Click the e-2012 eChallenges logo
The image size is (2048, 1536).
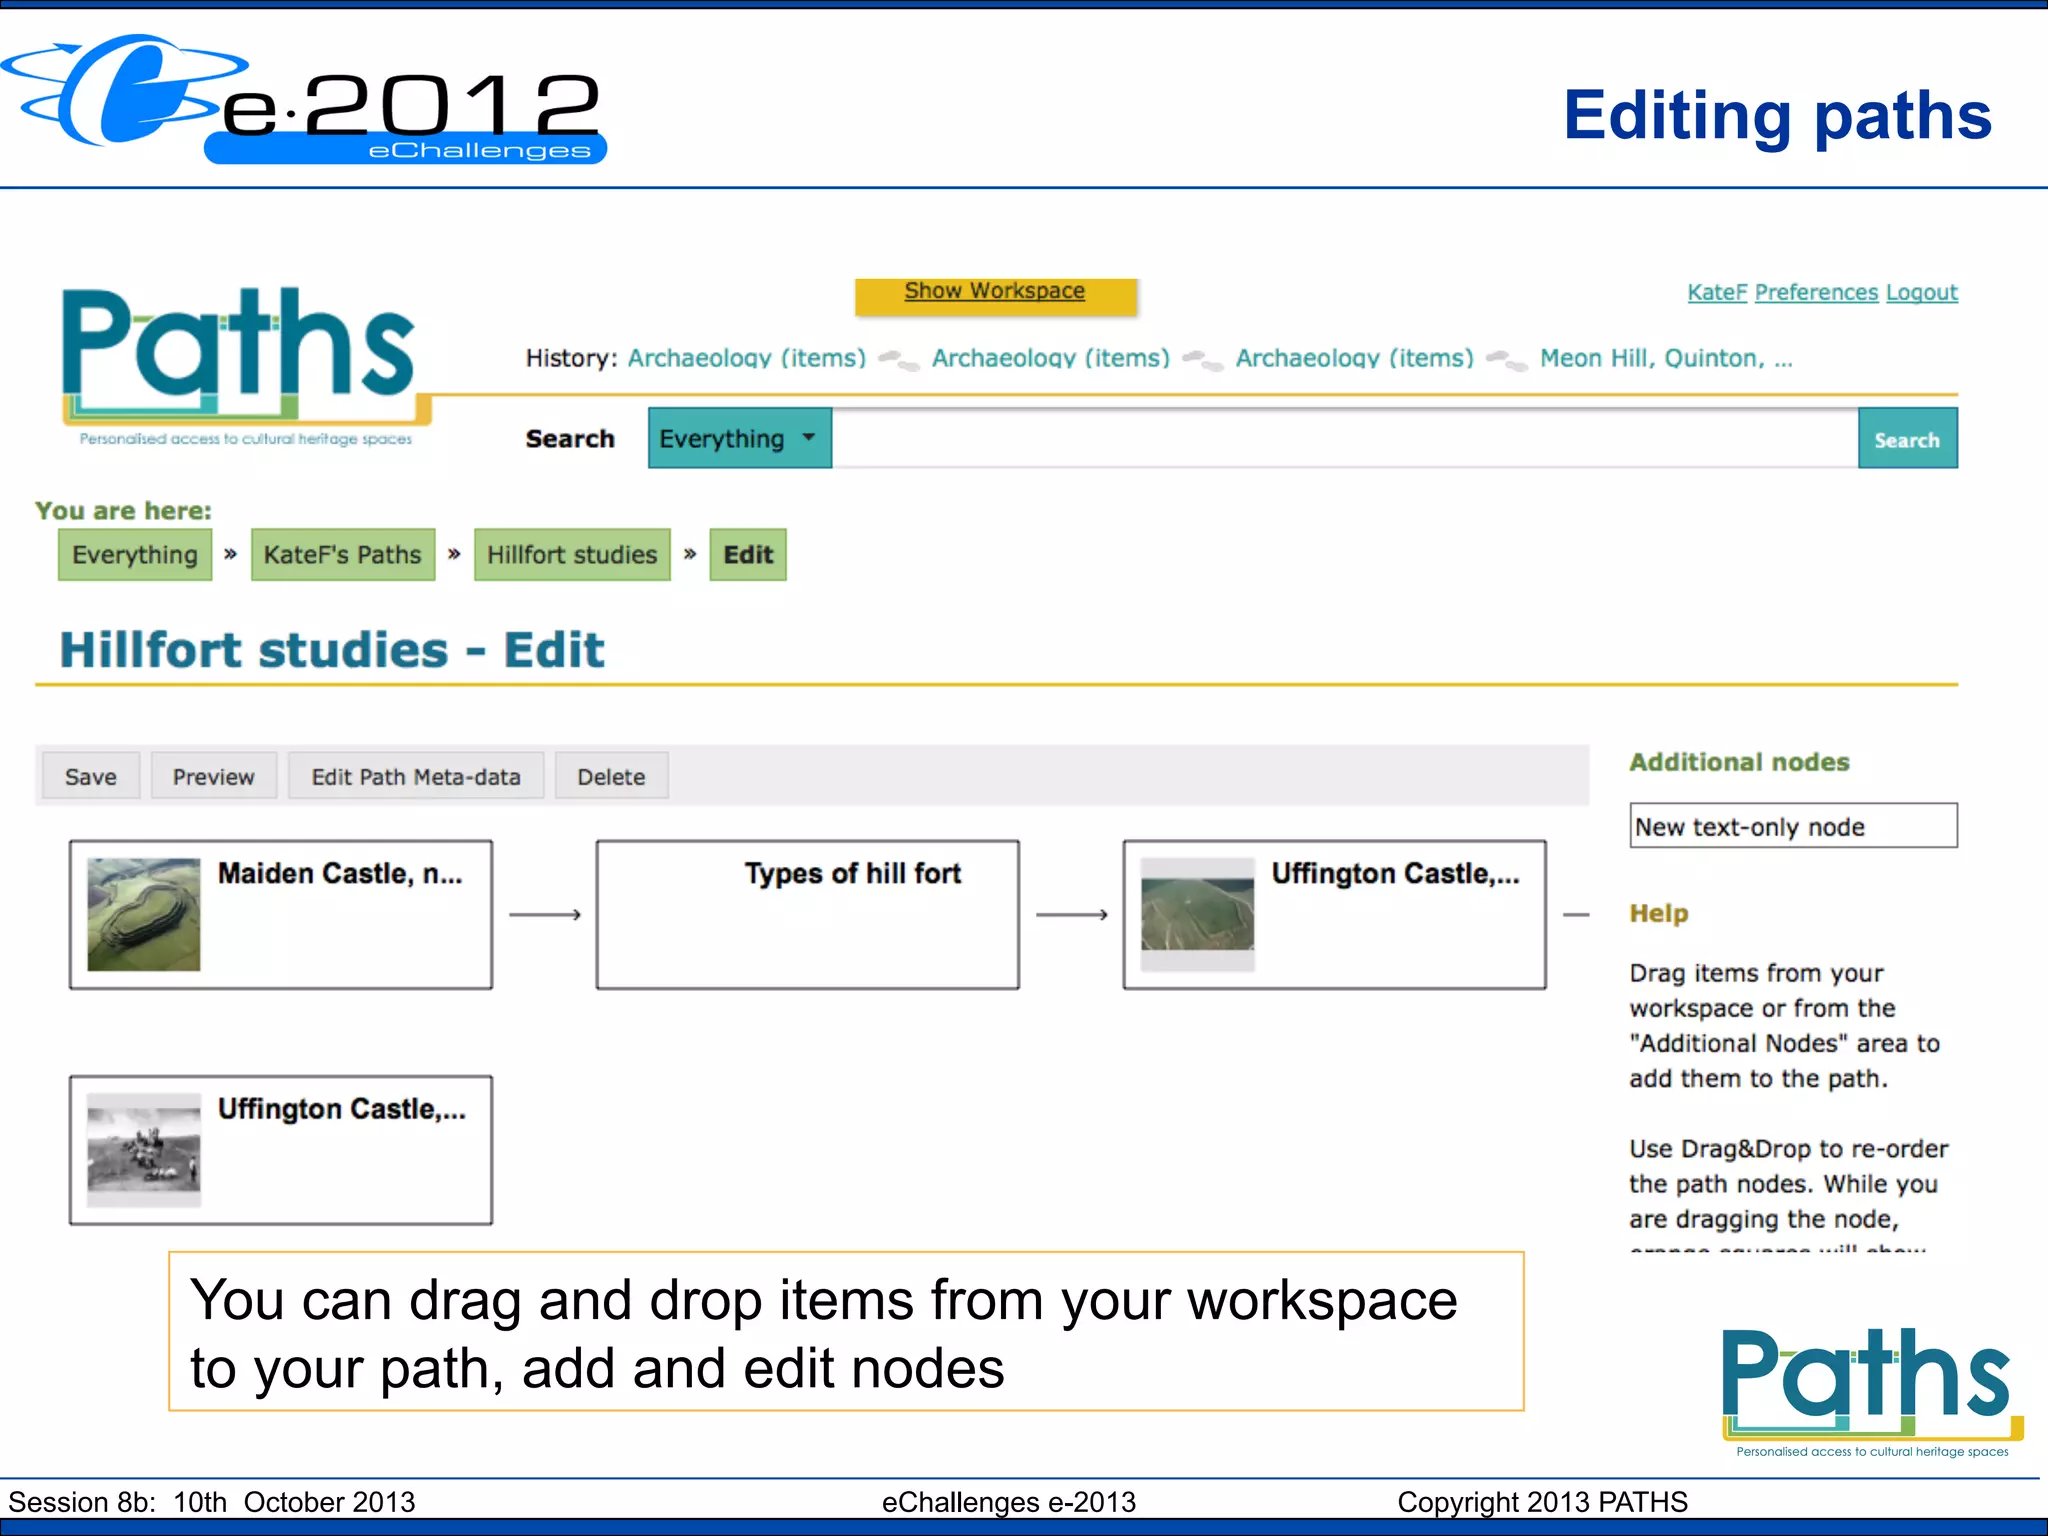tap(304, 98)
